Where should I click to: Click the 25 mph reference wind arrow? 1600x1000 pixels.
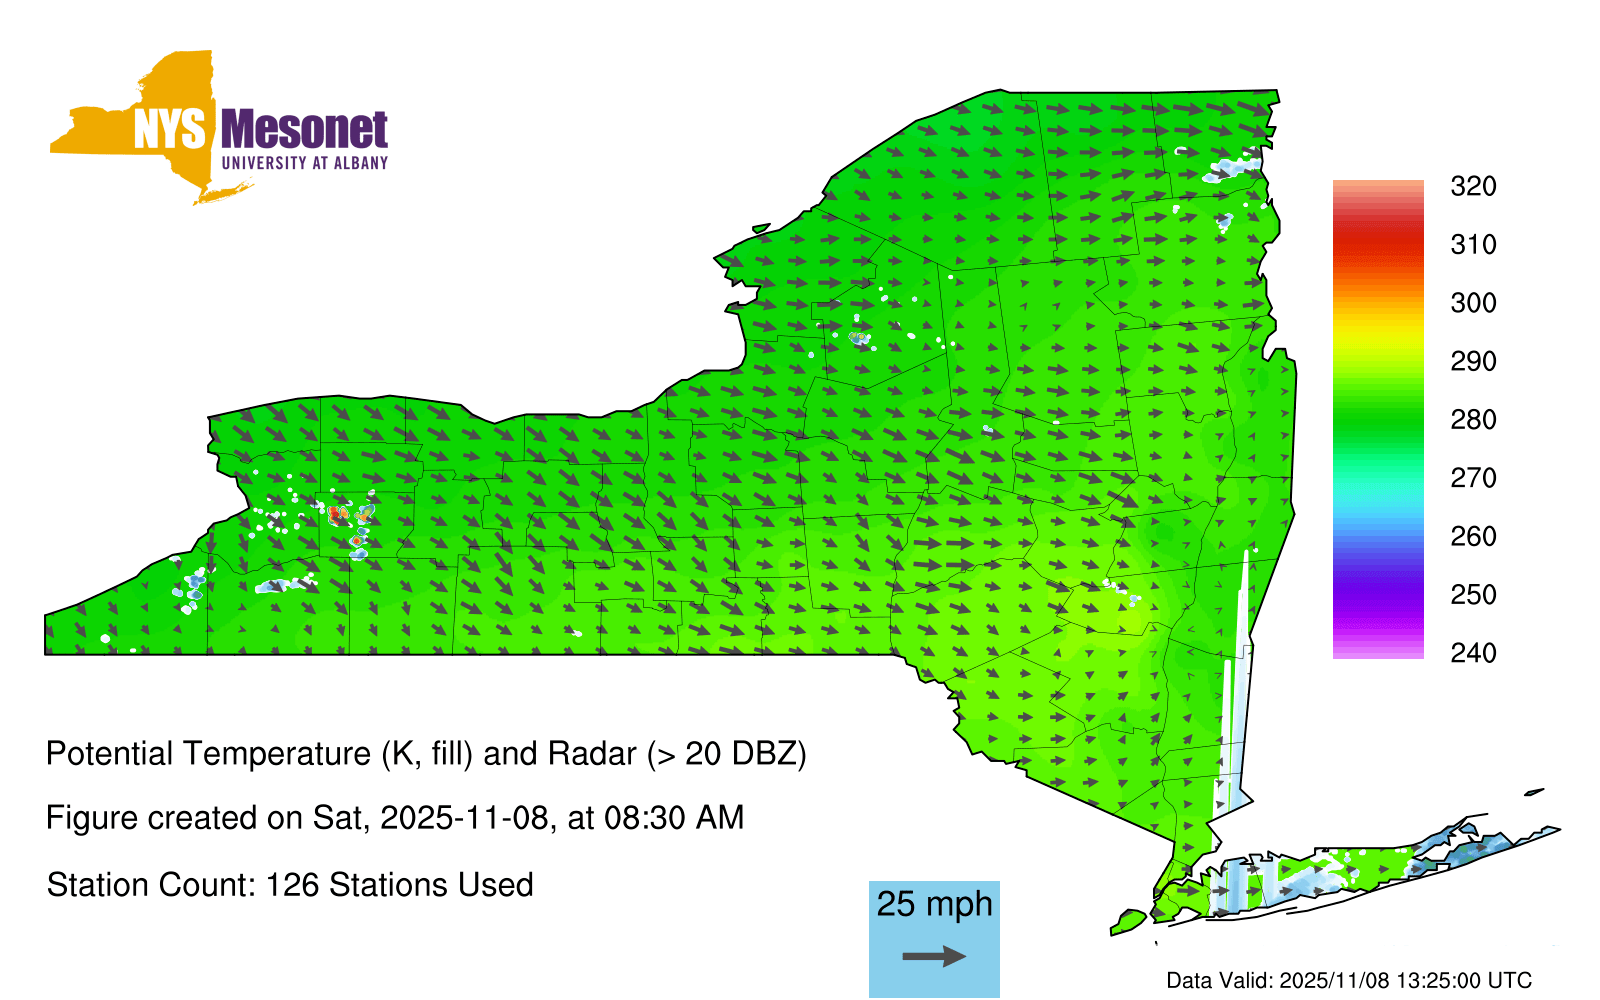click(934, 957)
